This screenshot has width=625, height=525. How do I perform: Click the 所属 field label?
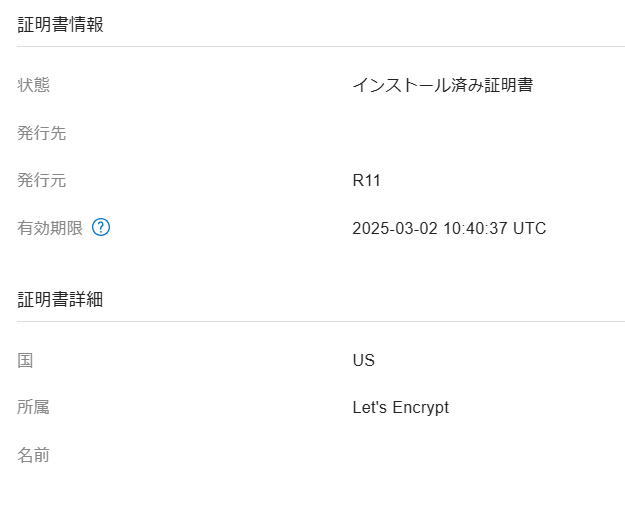pyautogui.click(x=33, y=407)
